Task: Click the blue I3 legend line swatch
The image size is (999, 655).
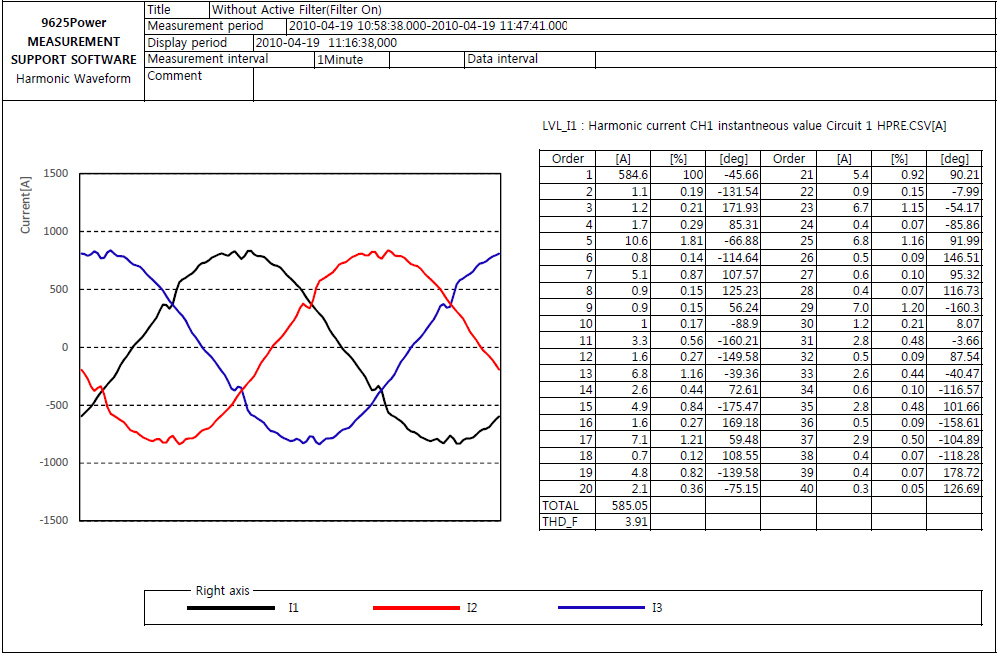Action: pyautogui.click(x=600, y=608)
